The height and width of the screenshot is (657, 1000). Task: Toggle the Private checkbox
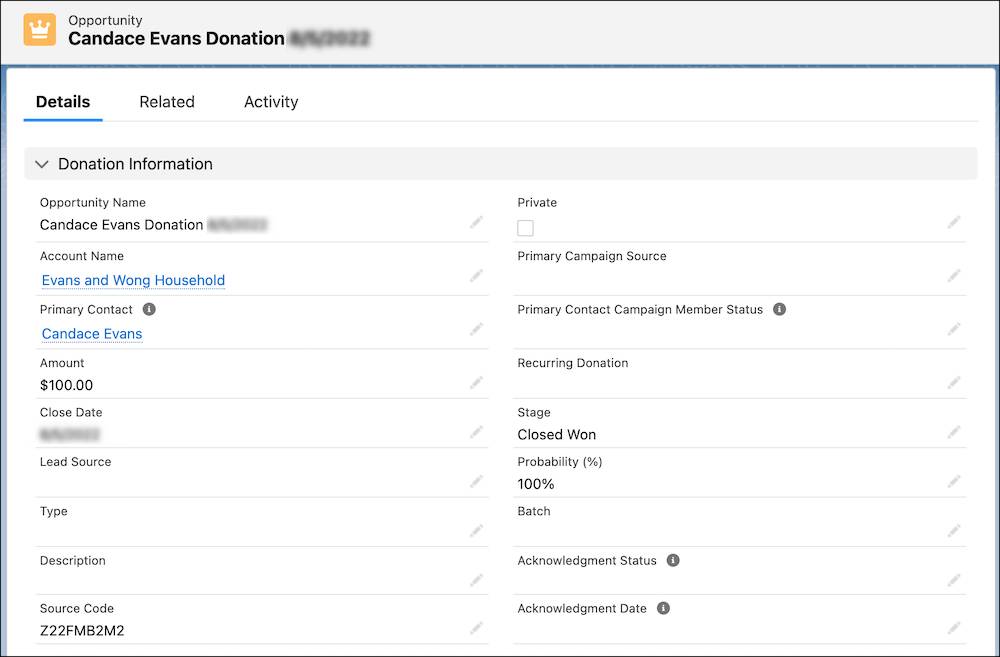526,228
